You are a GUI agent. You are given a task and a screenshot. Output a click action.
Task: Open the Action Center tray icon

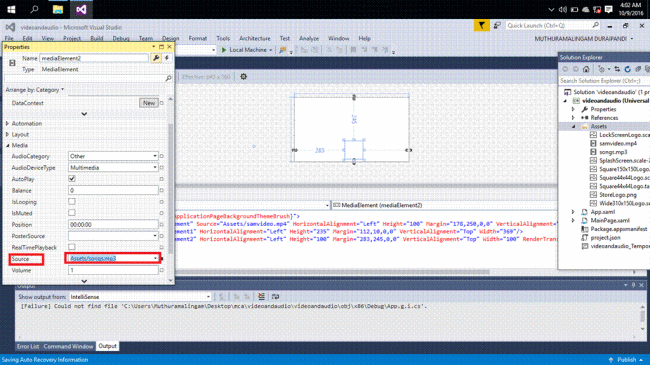pyautogui.click(x=609, y=9)
